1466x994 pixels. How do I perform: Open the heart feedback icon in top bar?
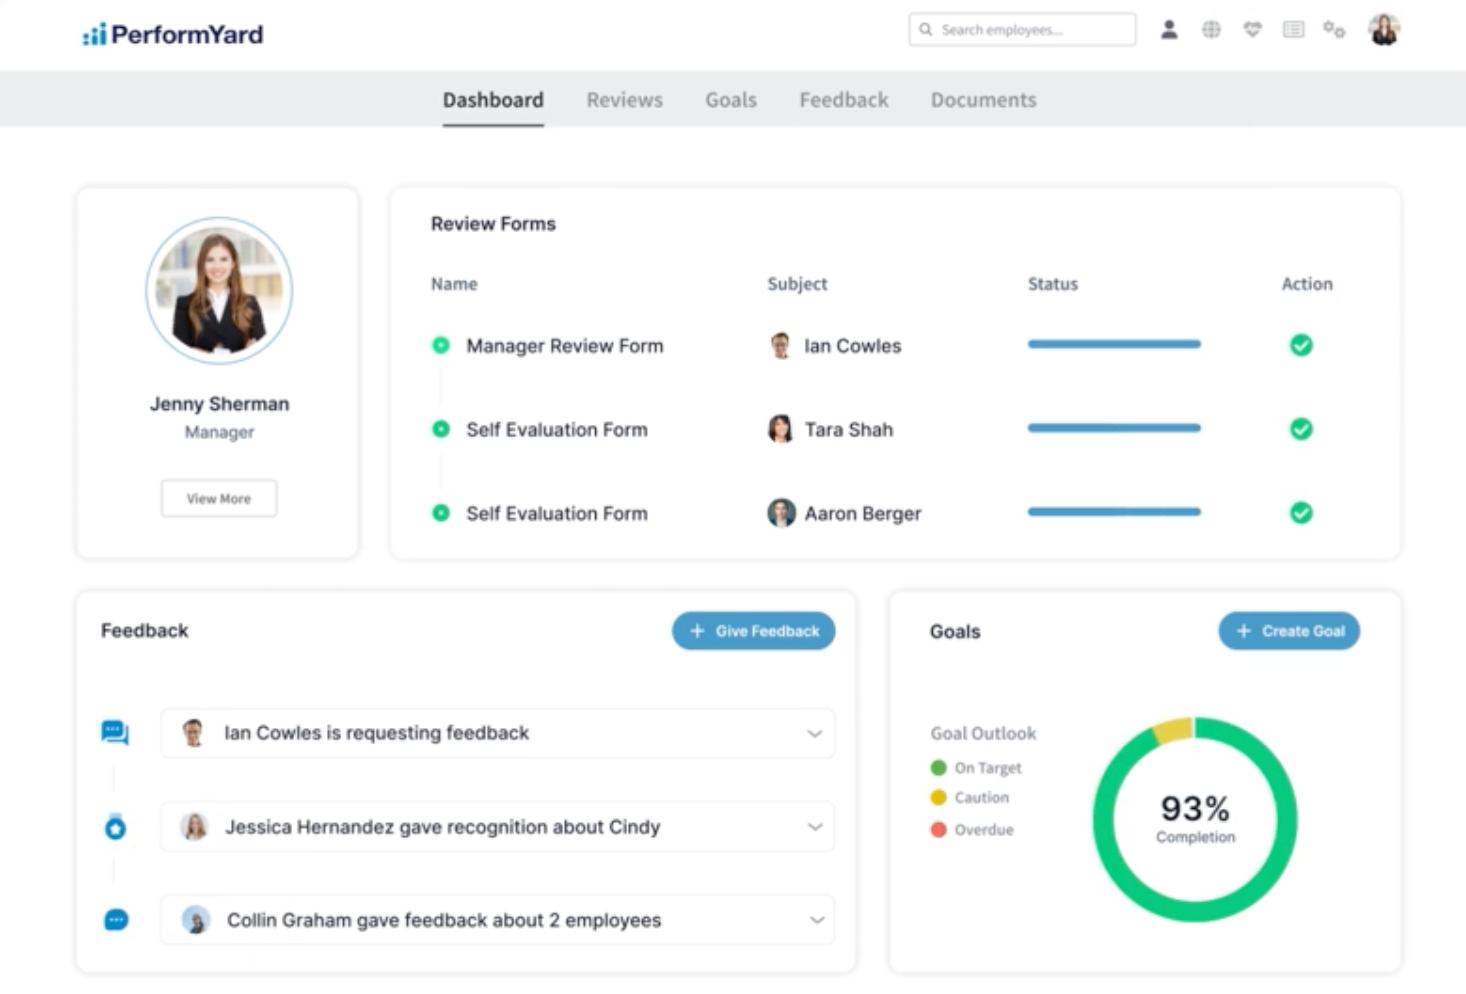click(x=1251, y=29)
